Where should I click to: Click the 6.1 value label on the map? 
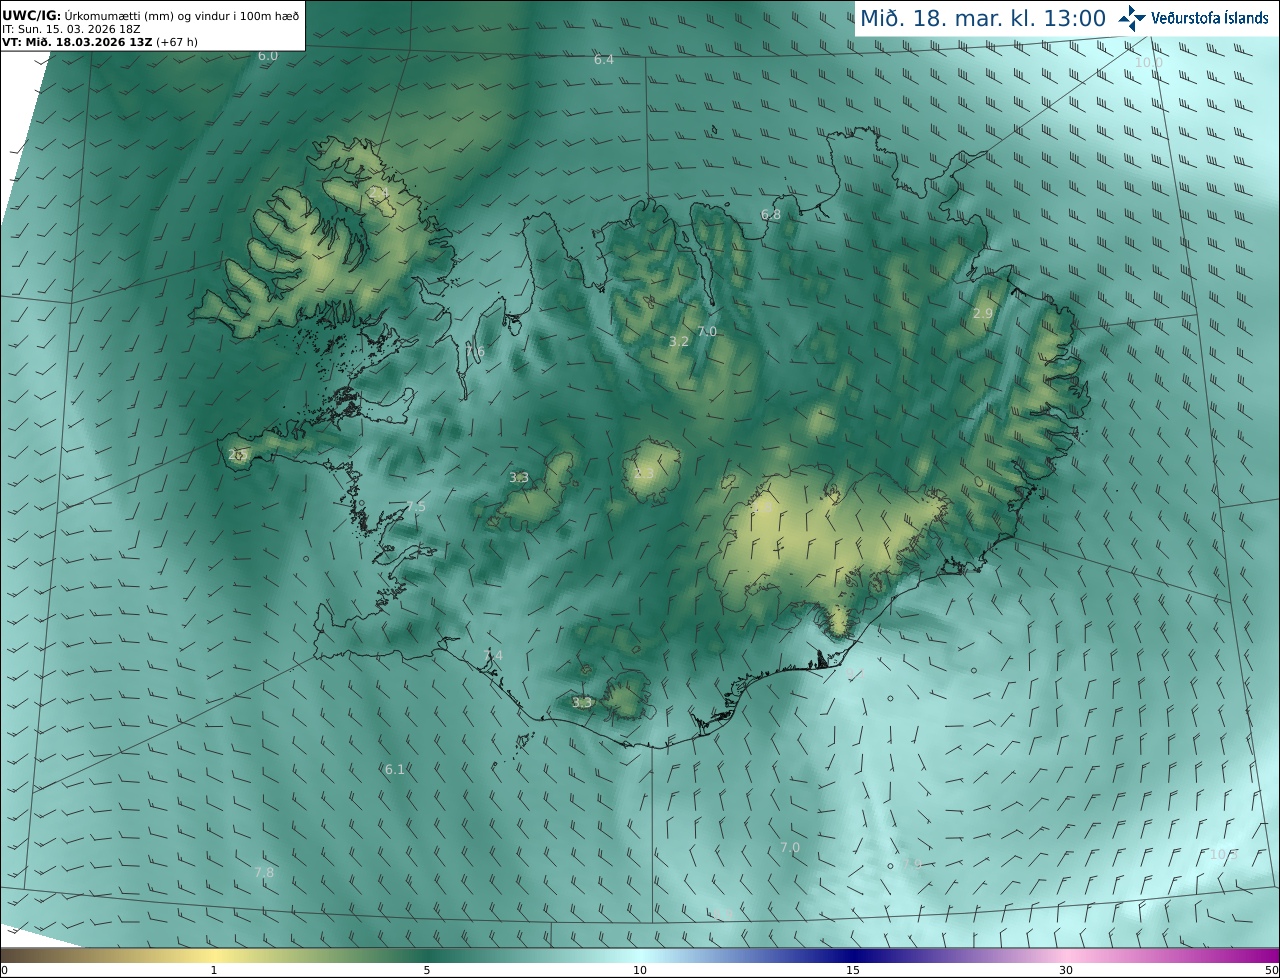pyautogui.click(x=395, y=769)
